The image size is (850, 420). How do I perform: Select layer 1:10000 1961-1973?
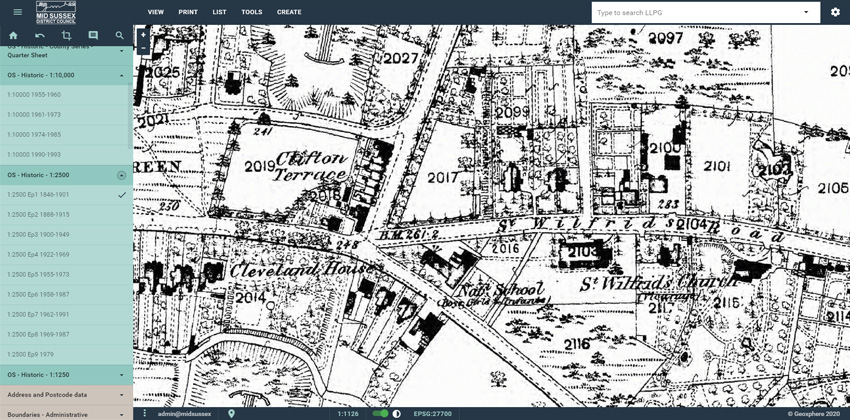[66, 115]
